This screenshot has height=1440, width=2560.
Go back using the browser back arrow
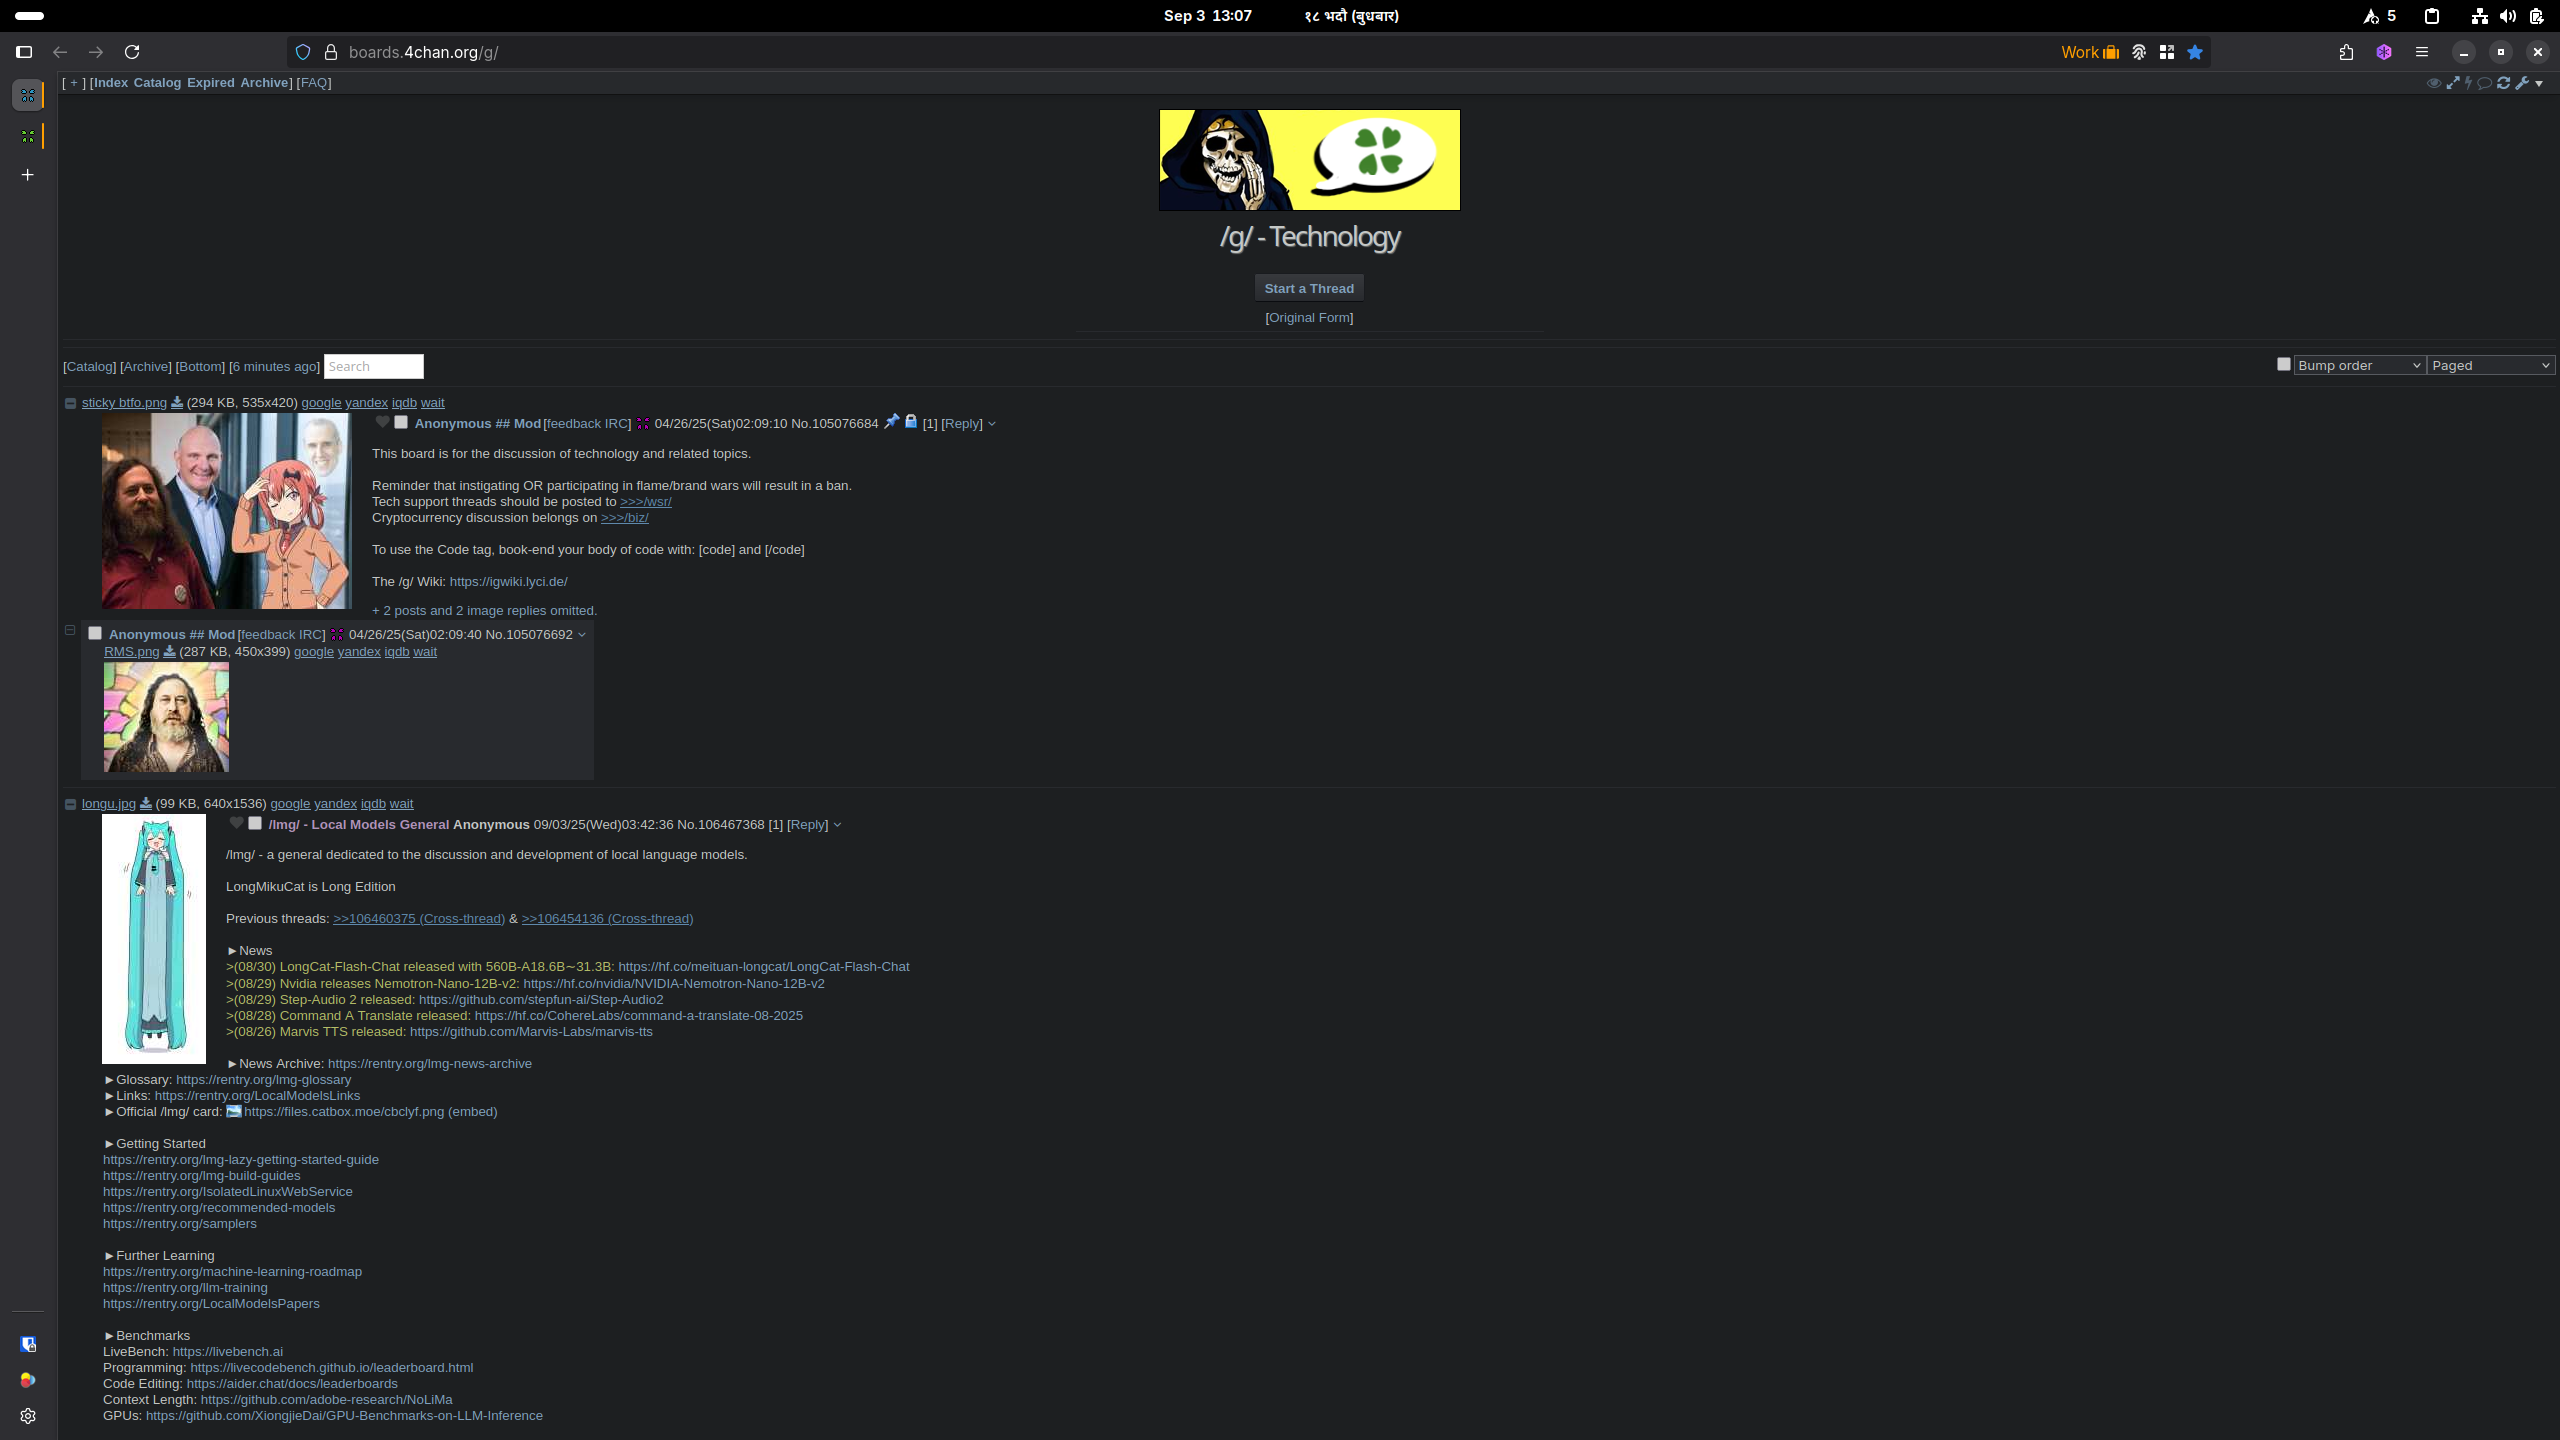click(x=60, y=52)
